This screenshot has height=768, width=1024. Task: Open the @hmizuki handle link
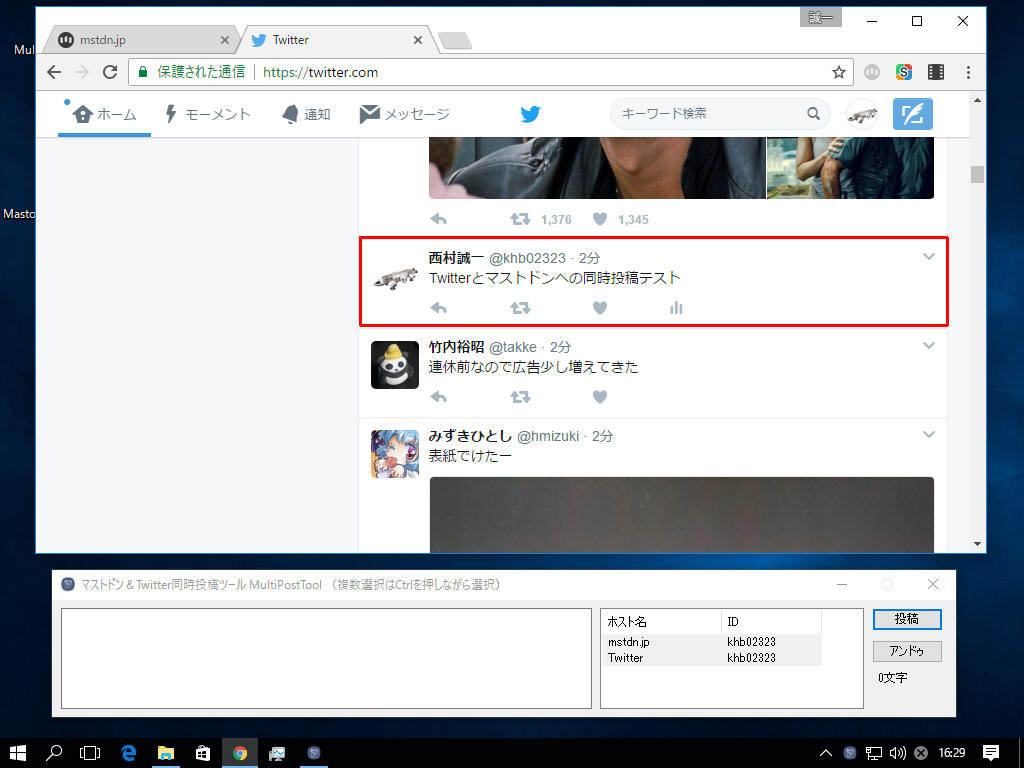pos(548,436)
